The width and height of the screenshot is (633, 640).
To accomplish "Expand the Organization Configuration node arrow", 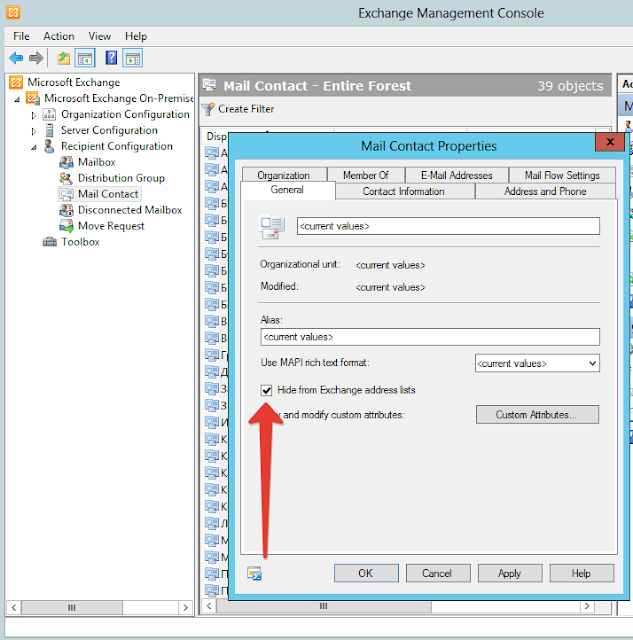I will (x=33, y=116).
